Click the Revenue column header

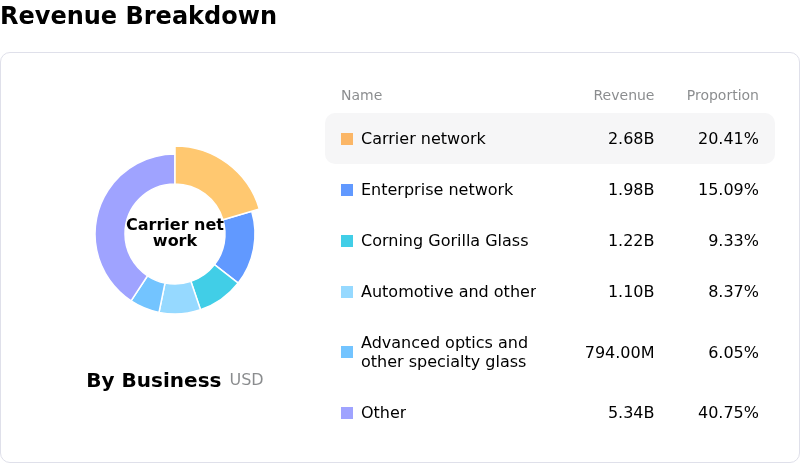pos(623,96)
